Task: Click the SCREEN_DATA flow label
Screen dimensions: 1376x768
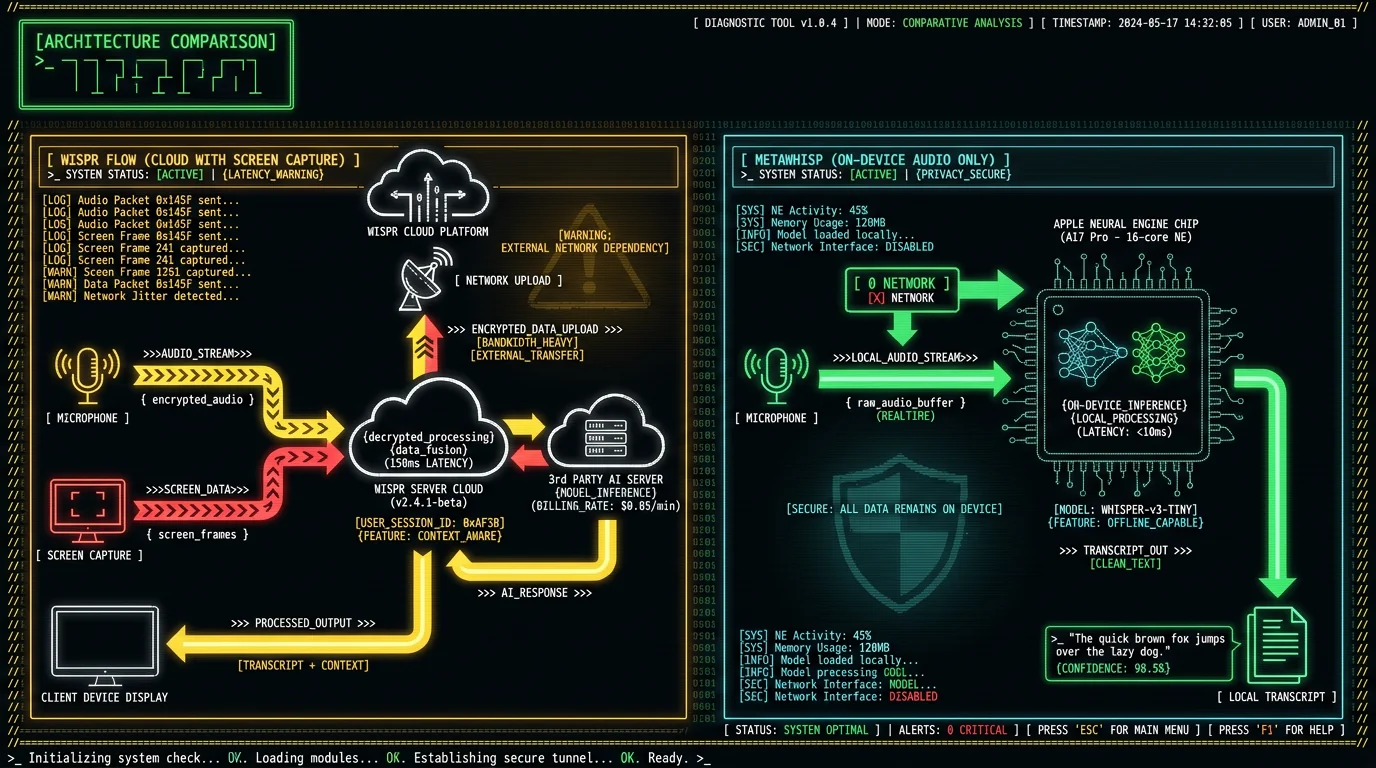Action: tap(197, 489)
